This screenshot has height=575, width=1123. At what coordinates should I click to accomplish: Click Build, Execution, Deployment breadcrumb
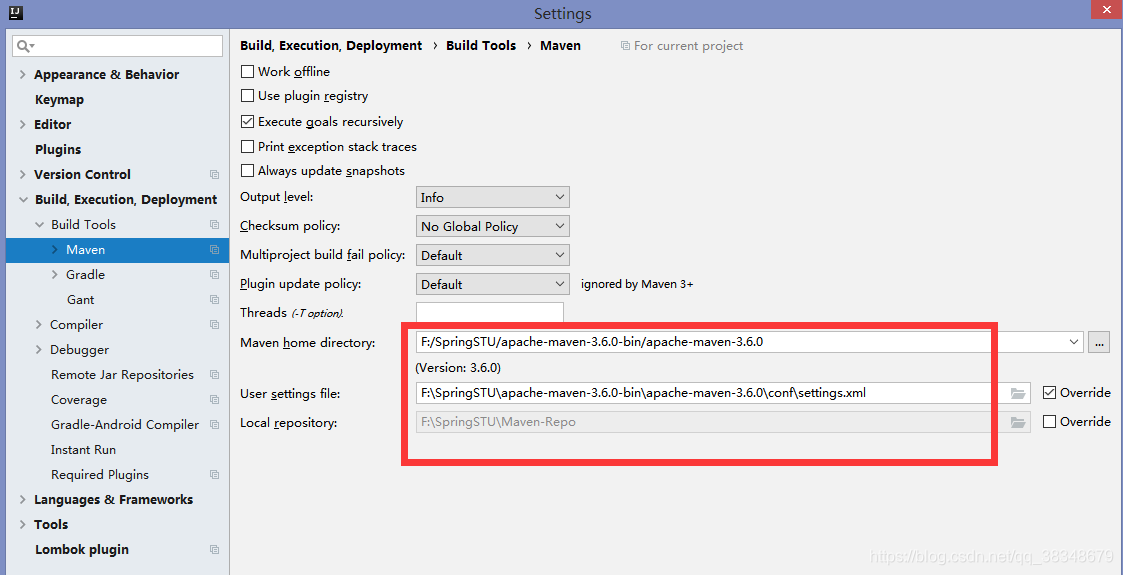coord(331,46)
